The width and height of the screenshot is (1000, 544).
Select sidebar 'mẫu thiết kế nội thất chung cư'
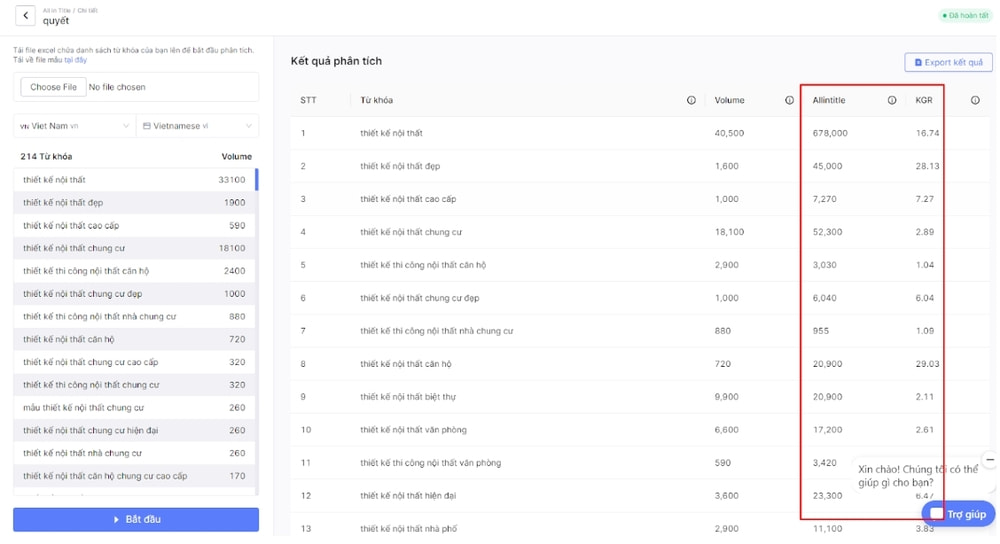[x=134, y=408]
